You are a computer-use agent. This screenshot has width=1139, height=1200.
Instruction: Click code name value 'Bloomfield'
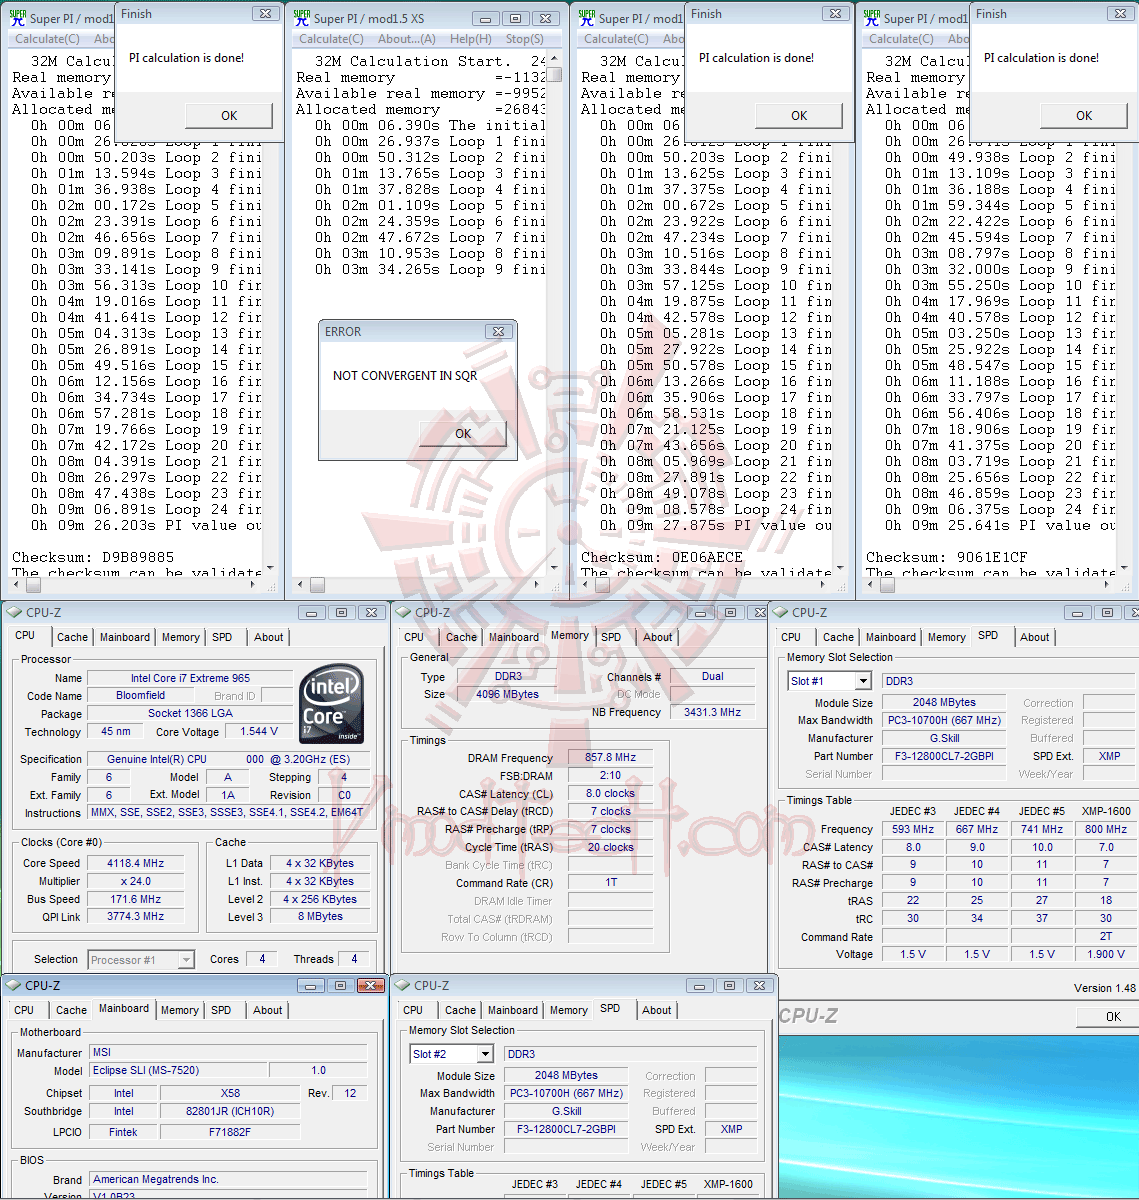[141, 695]
